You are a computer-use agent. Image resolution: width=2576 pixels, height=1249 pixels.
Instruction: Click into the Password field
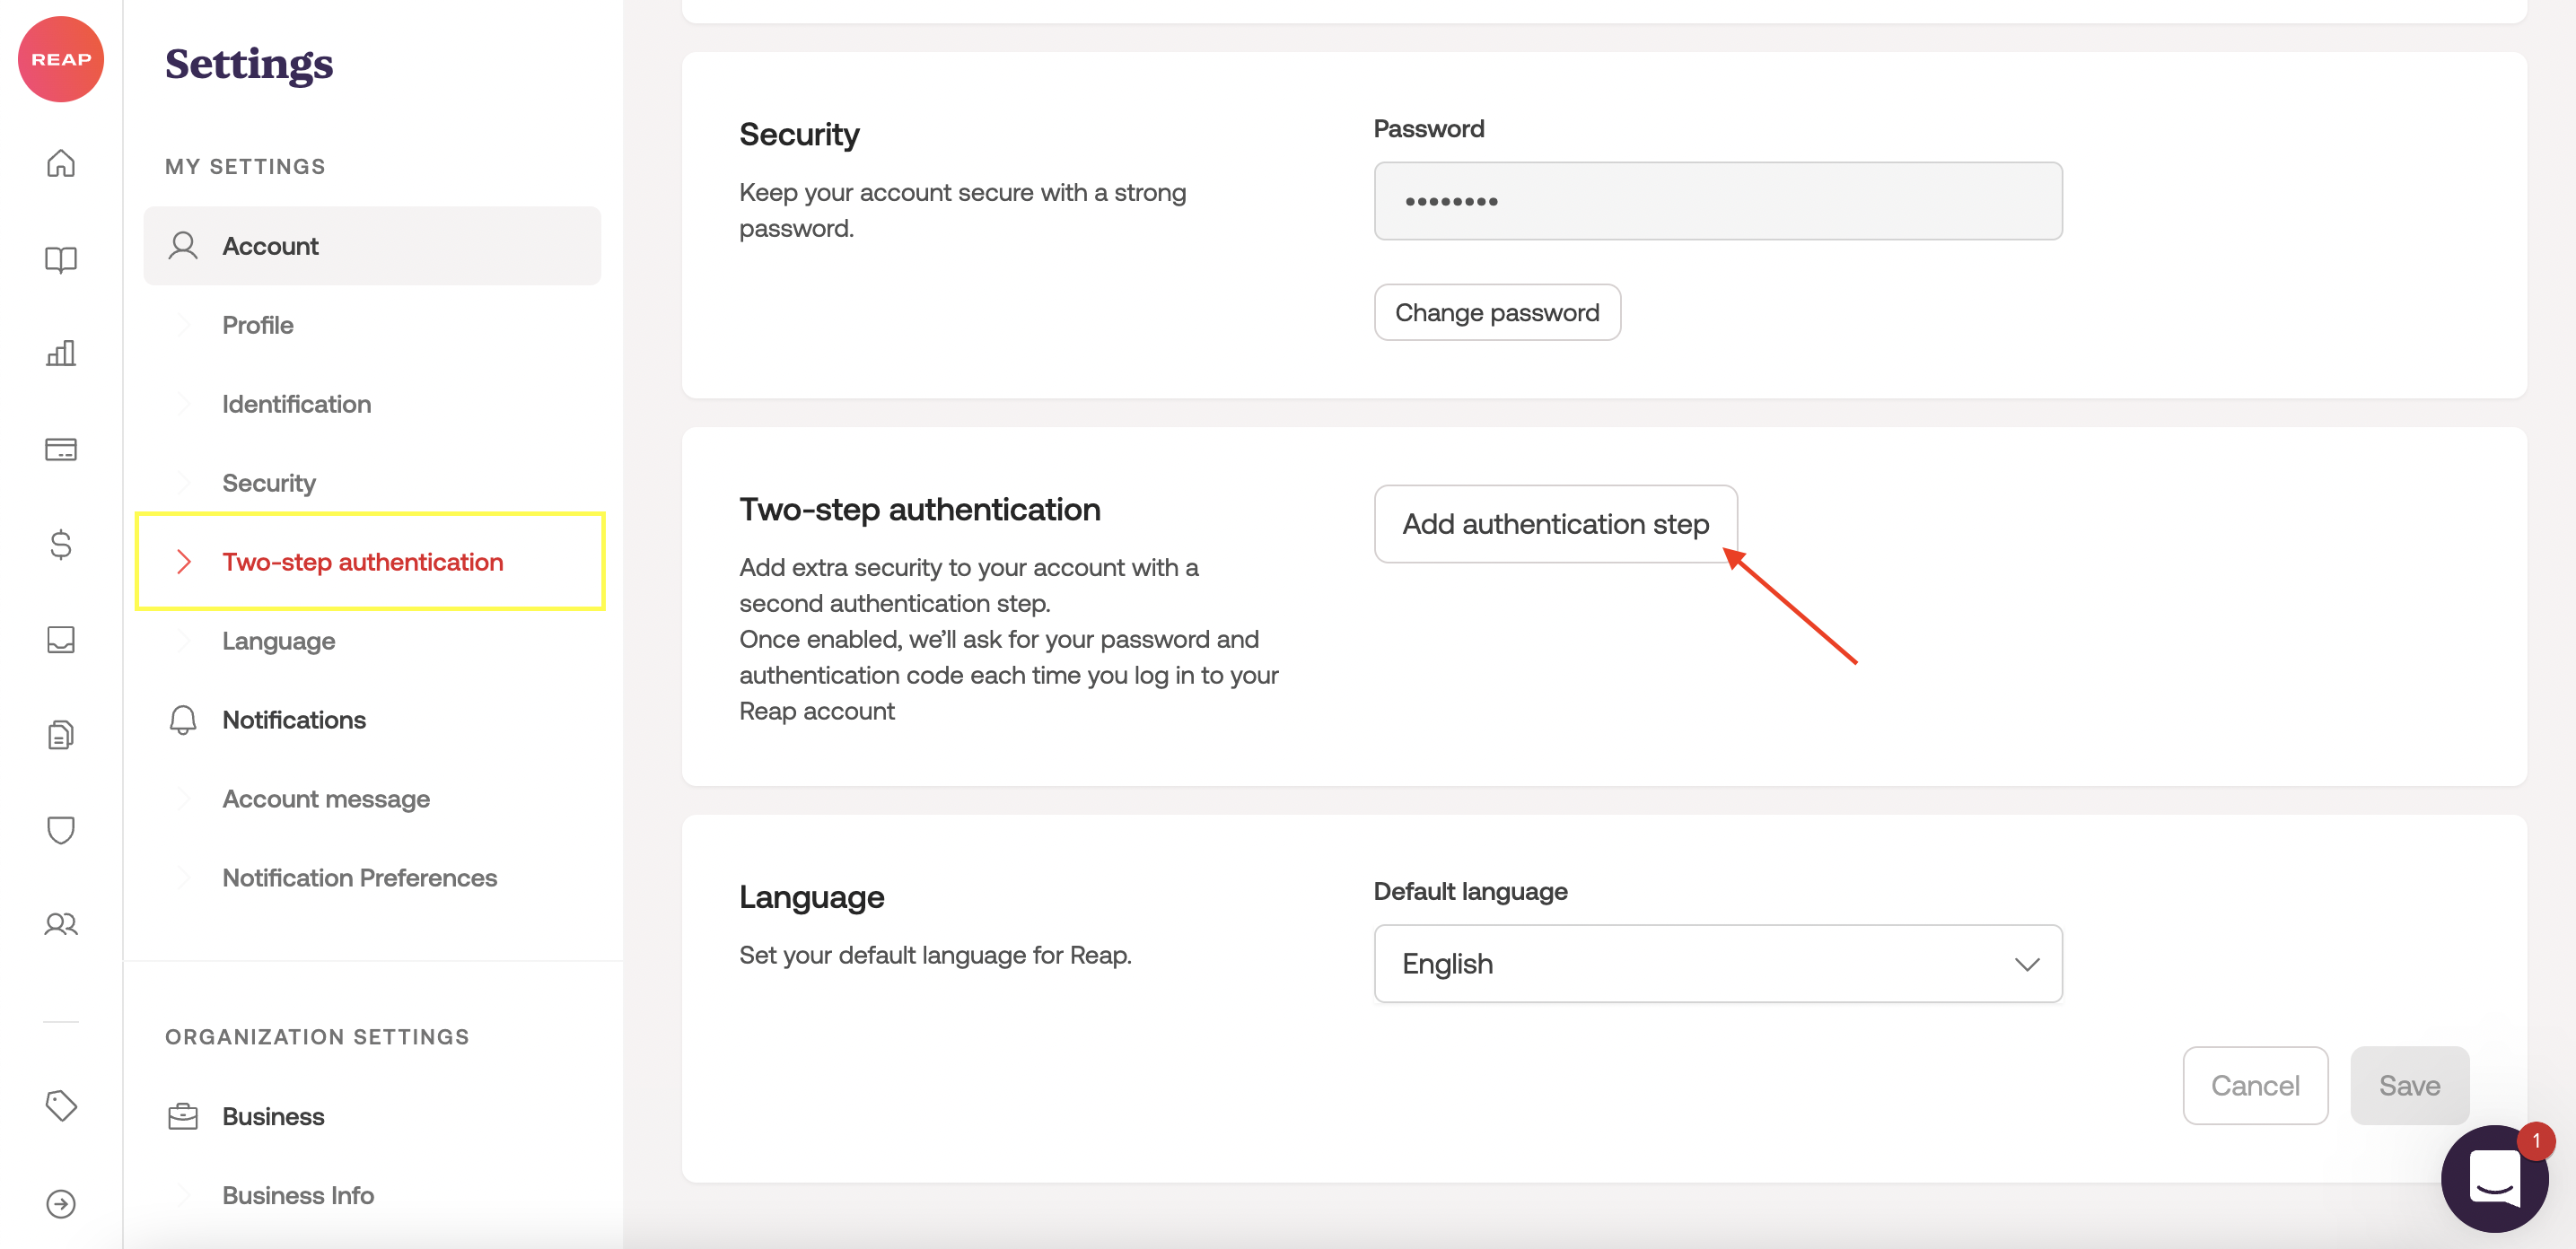[1717, 201]
